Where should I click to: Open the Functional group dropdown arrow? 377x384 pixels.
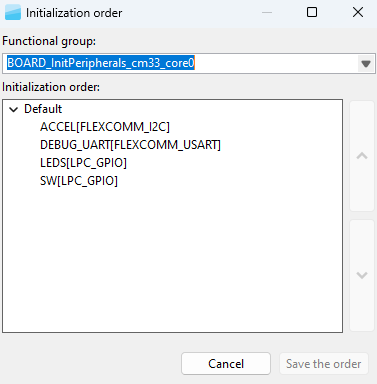click(x=366, y=63)
